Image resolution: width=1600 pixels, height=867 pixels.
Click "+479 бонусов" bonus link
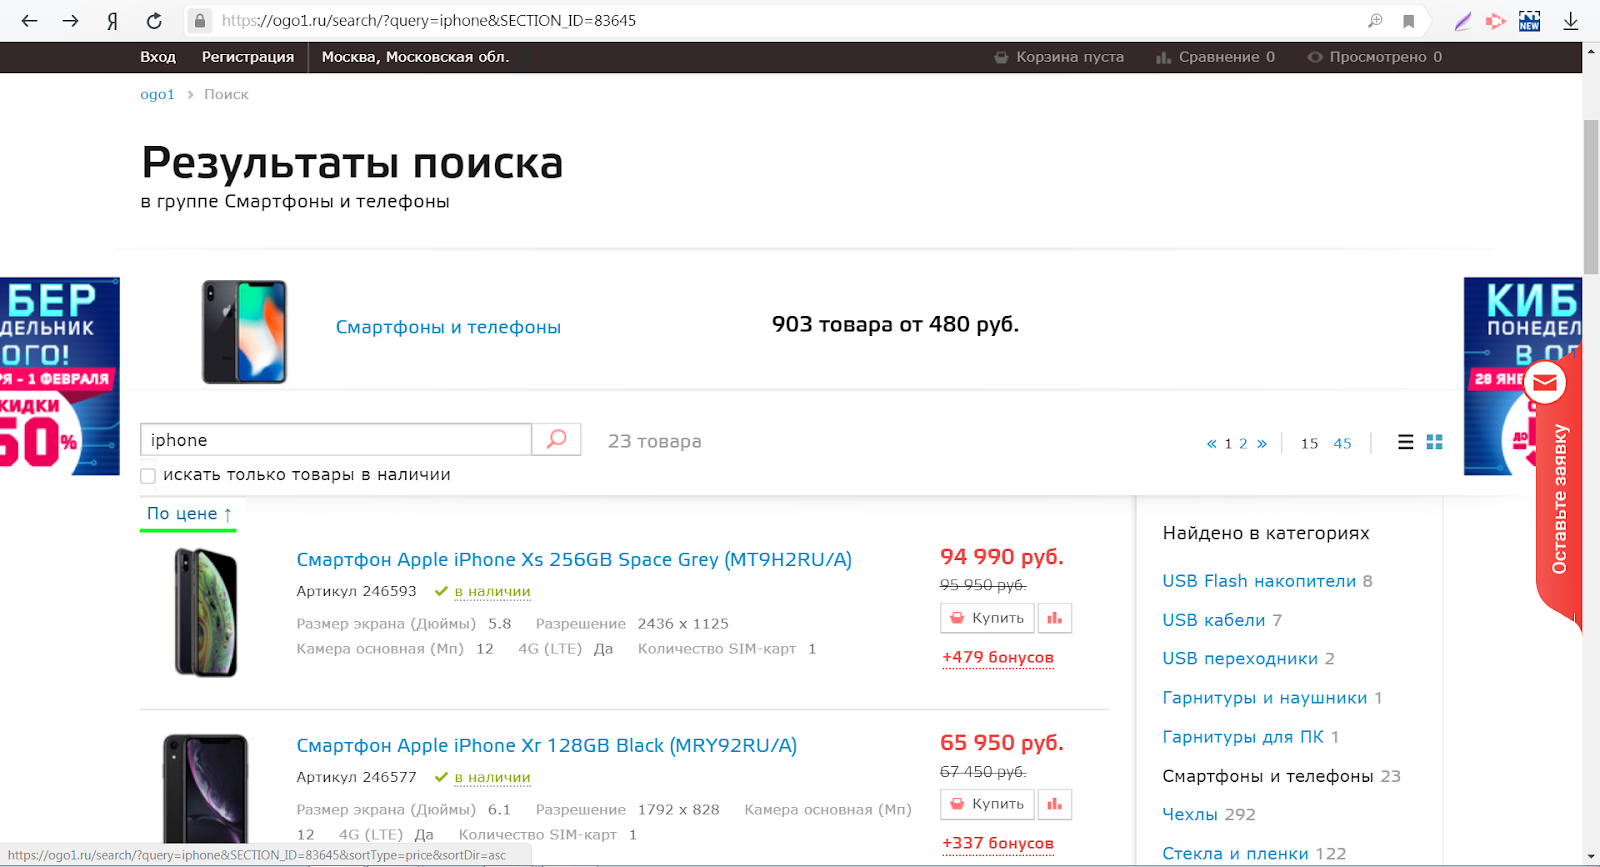tap(998, 658)
